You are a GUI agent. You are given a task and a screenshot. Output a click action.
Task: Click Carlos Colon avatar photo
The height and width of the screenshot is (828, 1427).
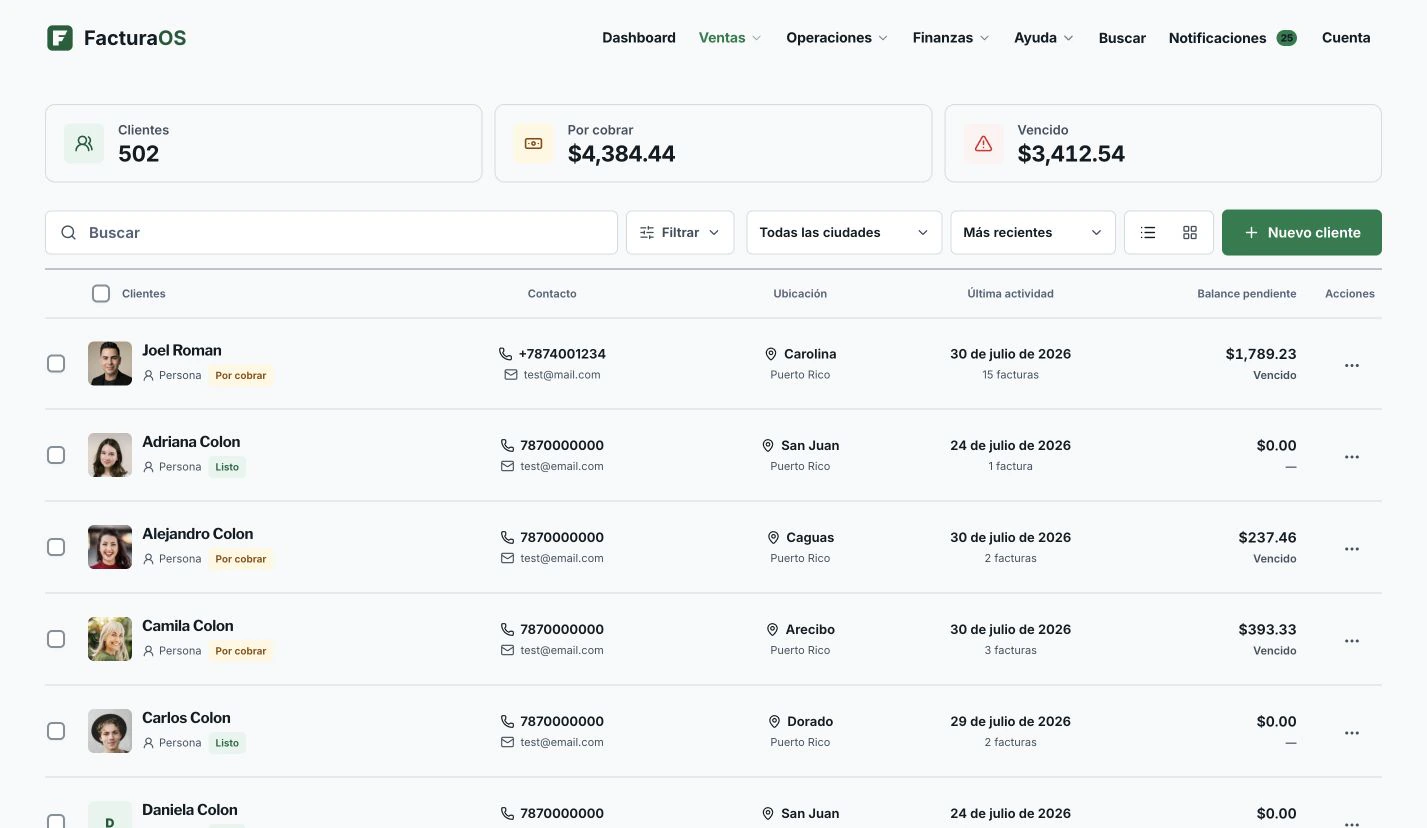pyautogui.click(x=110, y=731)
